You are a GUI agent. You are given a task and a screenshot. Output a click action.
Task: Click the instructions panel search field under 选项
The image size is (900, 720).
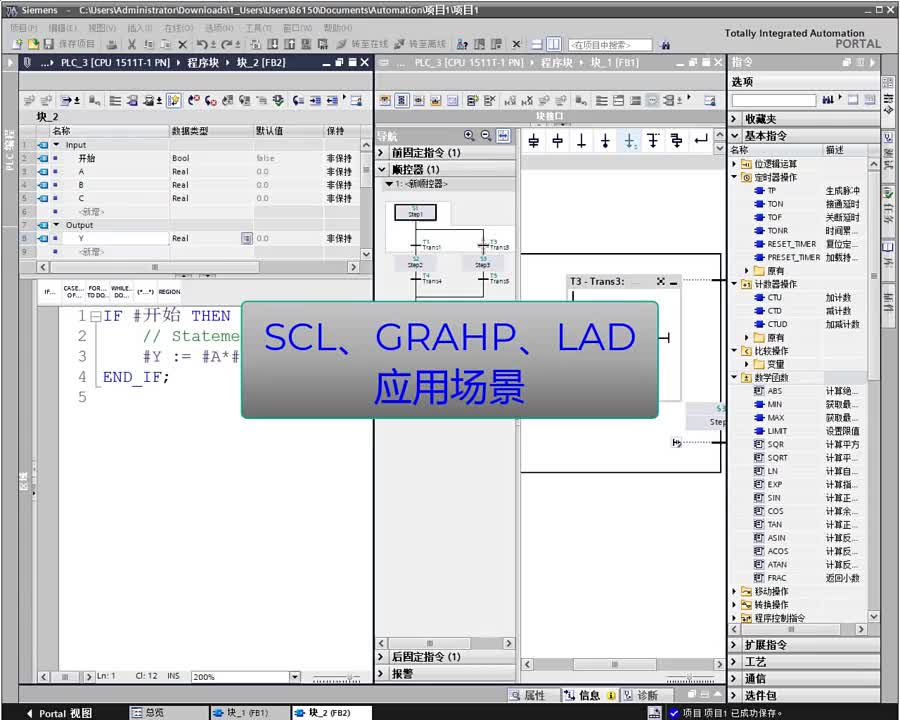click(774, 100)
